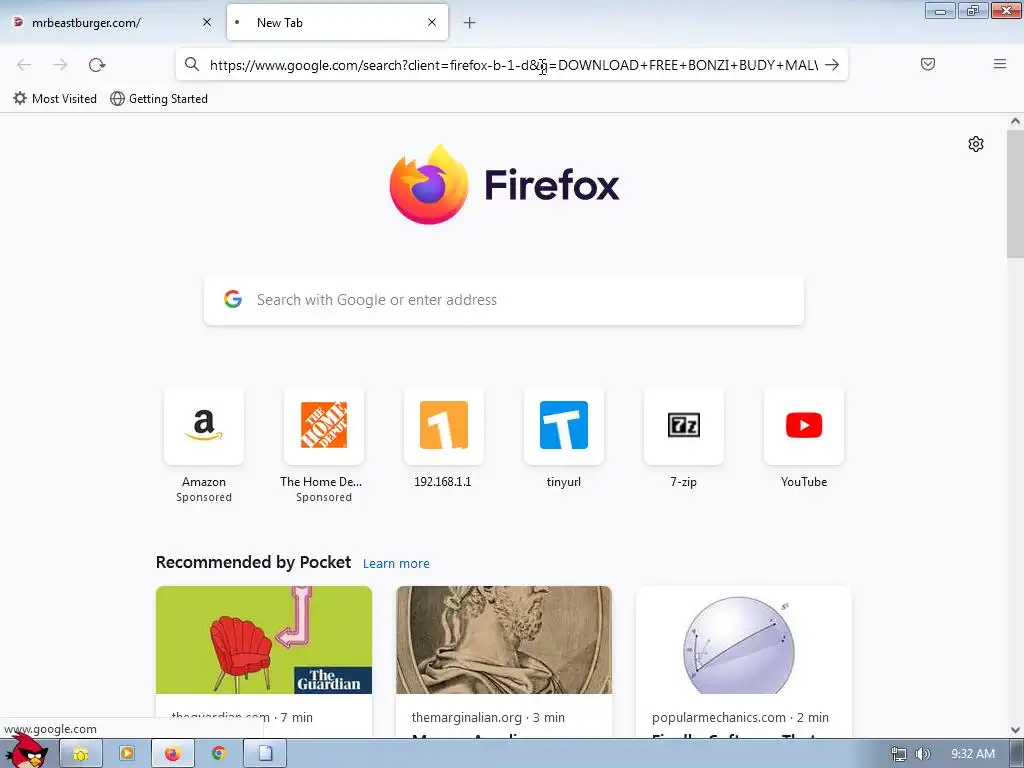Image resolution: width=1024 pixels, height=768 pixels.
Task: Close the mrbeastburger.com tab
Action: pyautogui.click(x=207, y=22)
